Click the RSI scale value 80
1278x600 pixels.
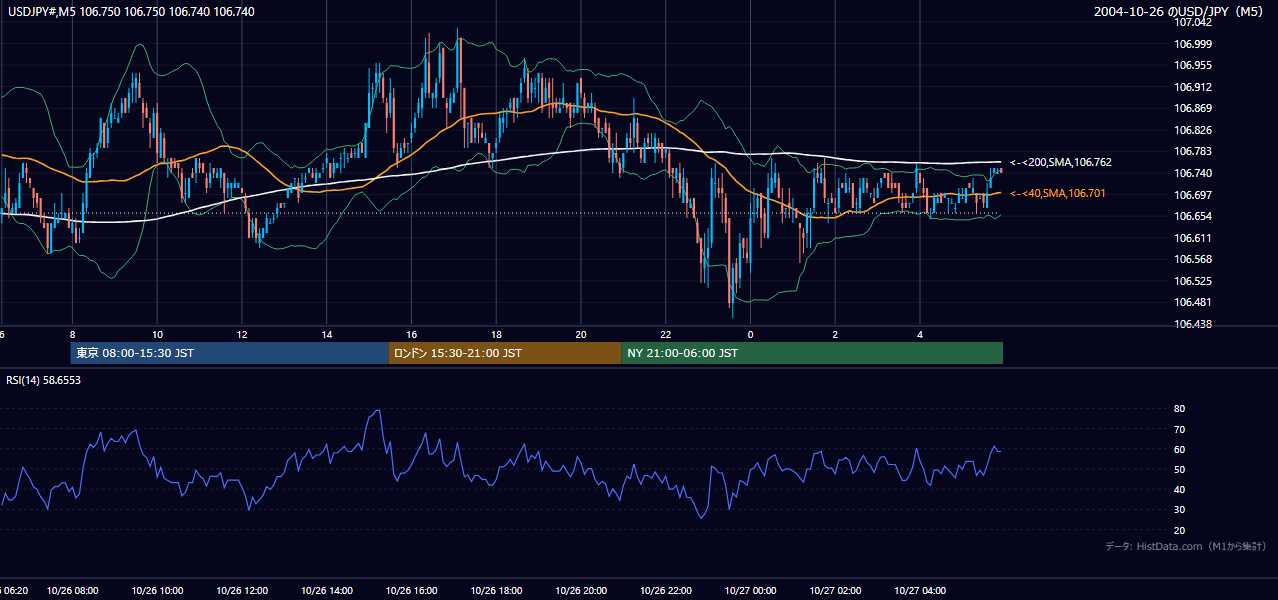tap(1179, 409)
